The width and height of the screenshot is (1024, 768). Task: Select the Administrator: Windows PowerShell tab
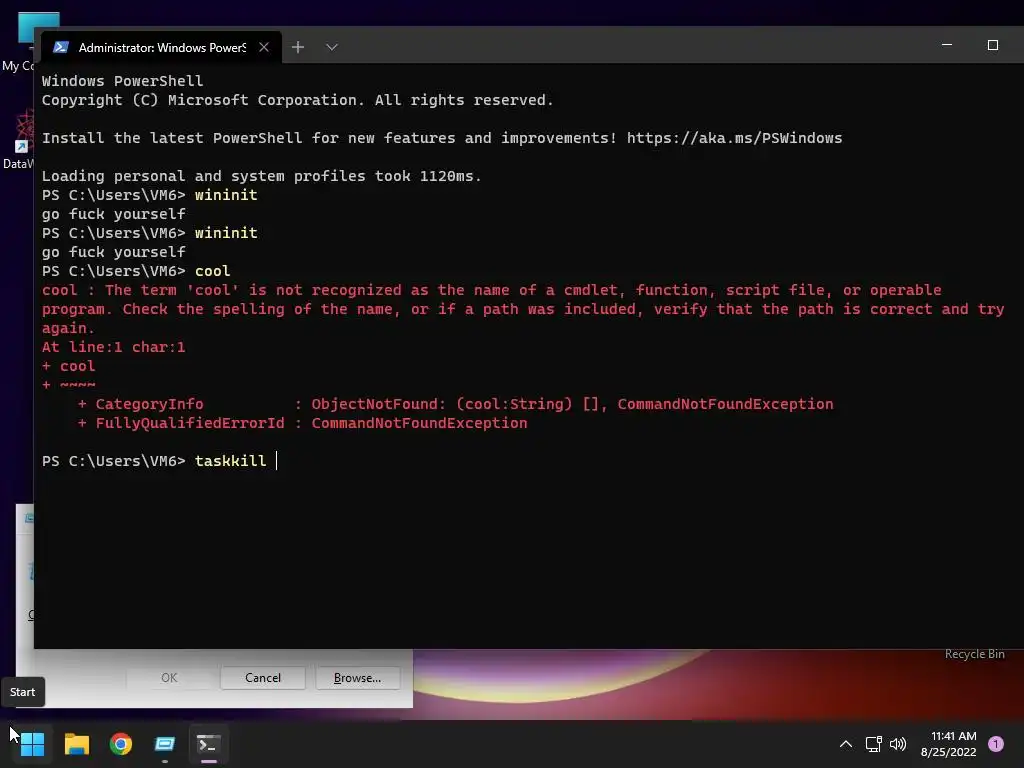pos(161,47)
